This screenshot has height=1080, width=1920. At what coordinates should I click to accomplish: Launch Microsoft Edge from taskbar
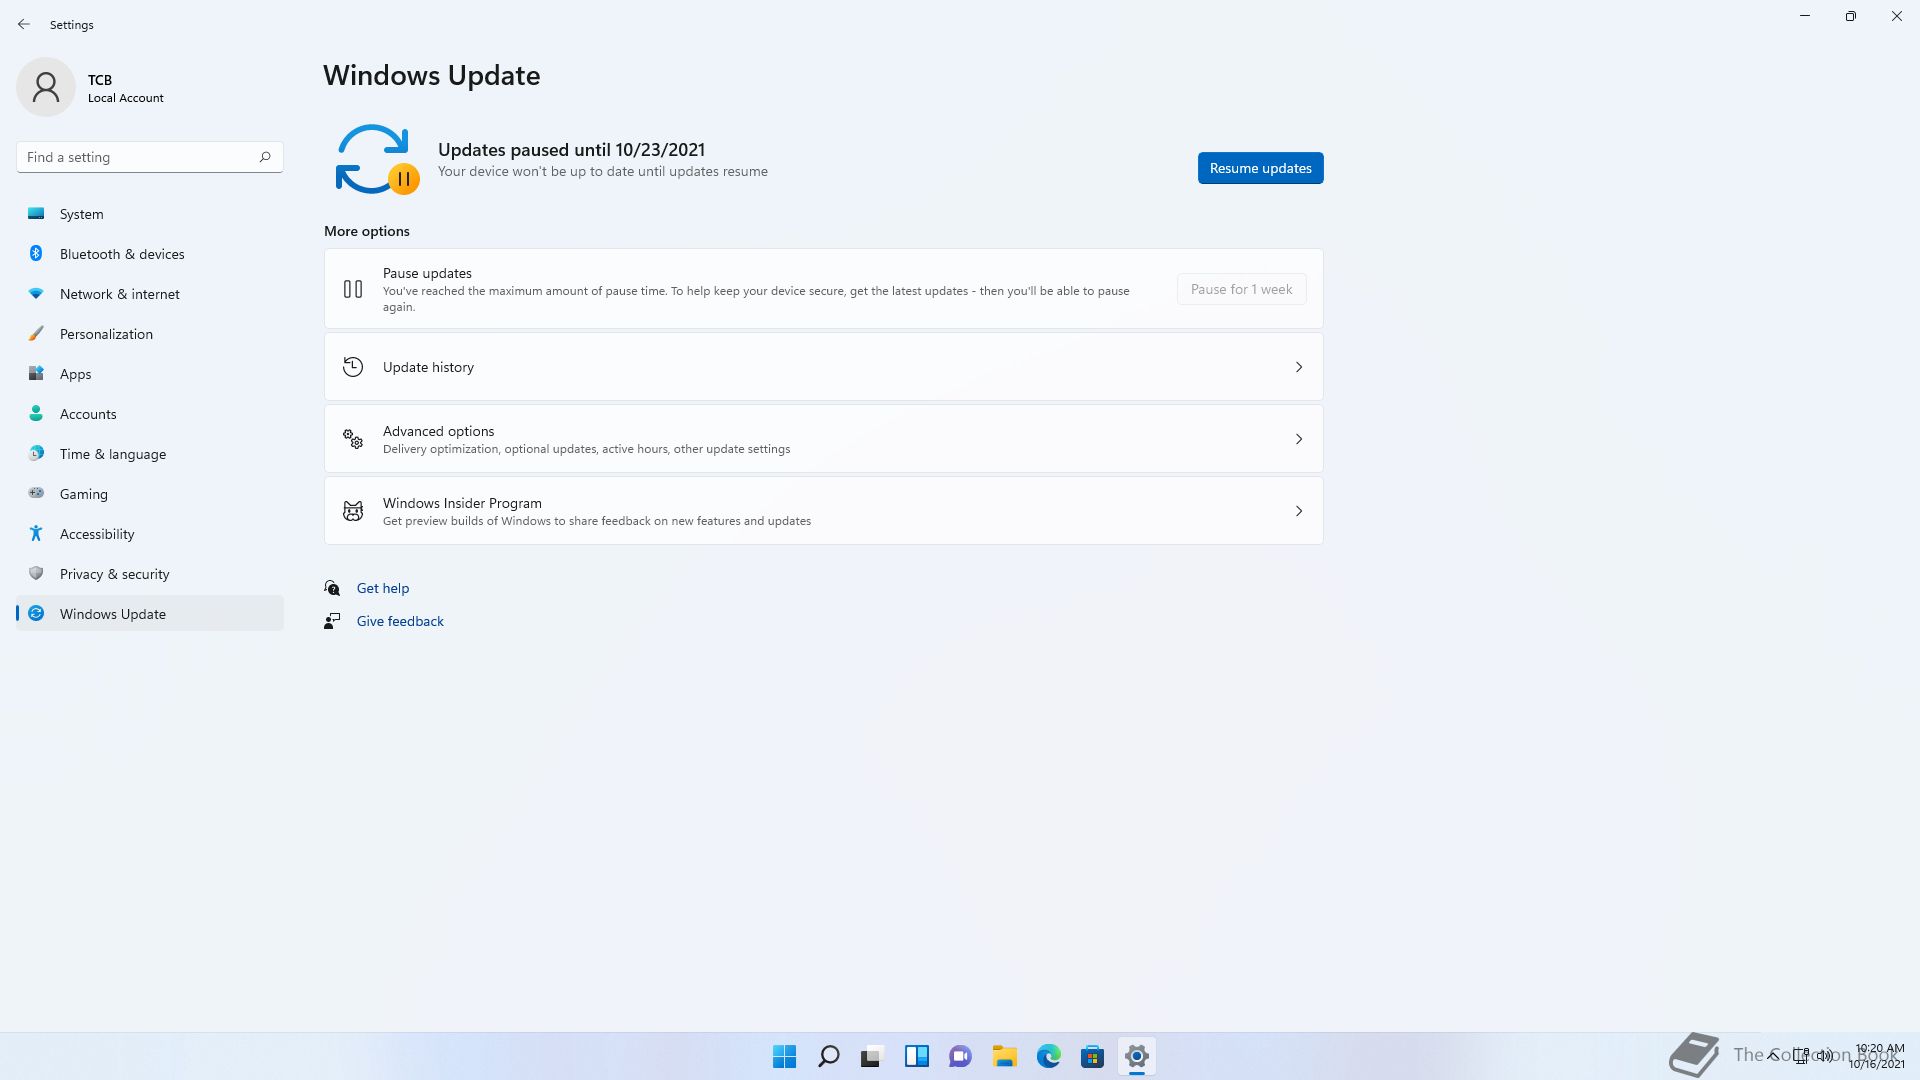pyautogui.click(x=1049, y=1056)
